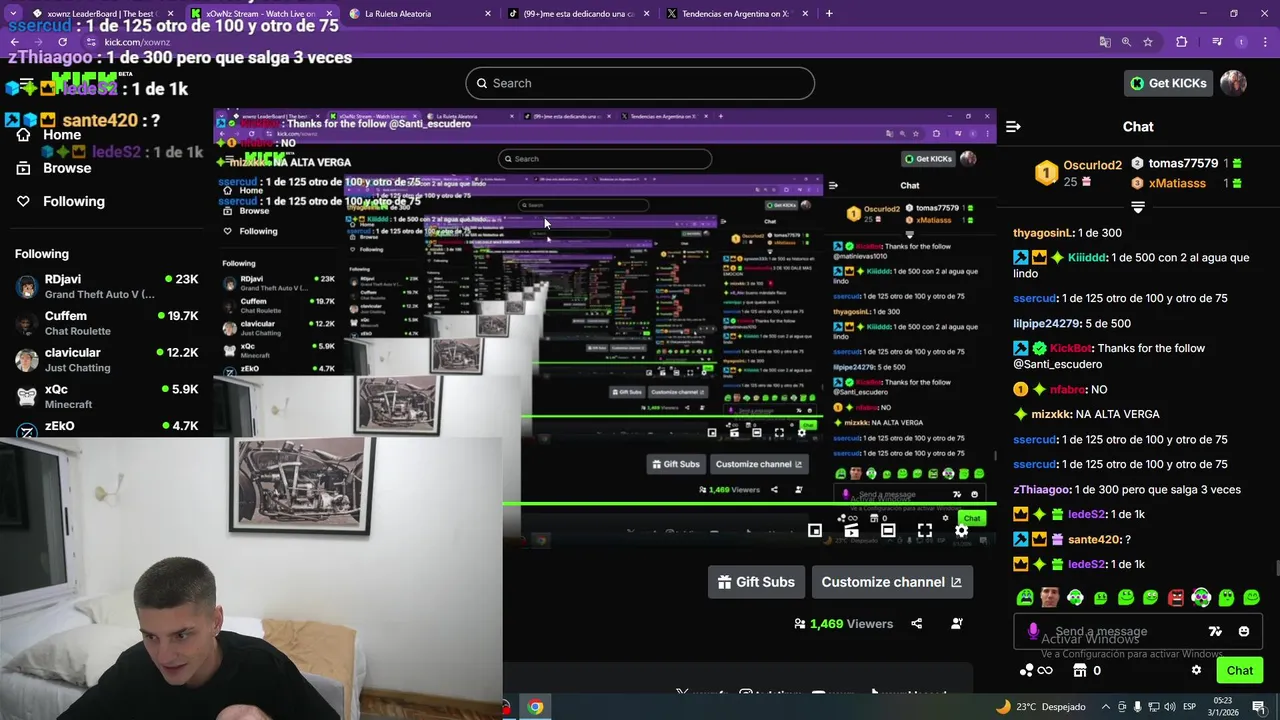Click username thyagosinL in chat
The height and width of the screenshot is (720, 1280).
coord(1042,233)
